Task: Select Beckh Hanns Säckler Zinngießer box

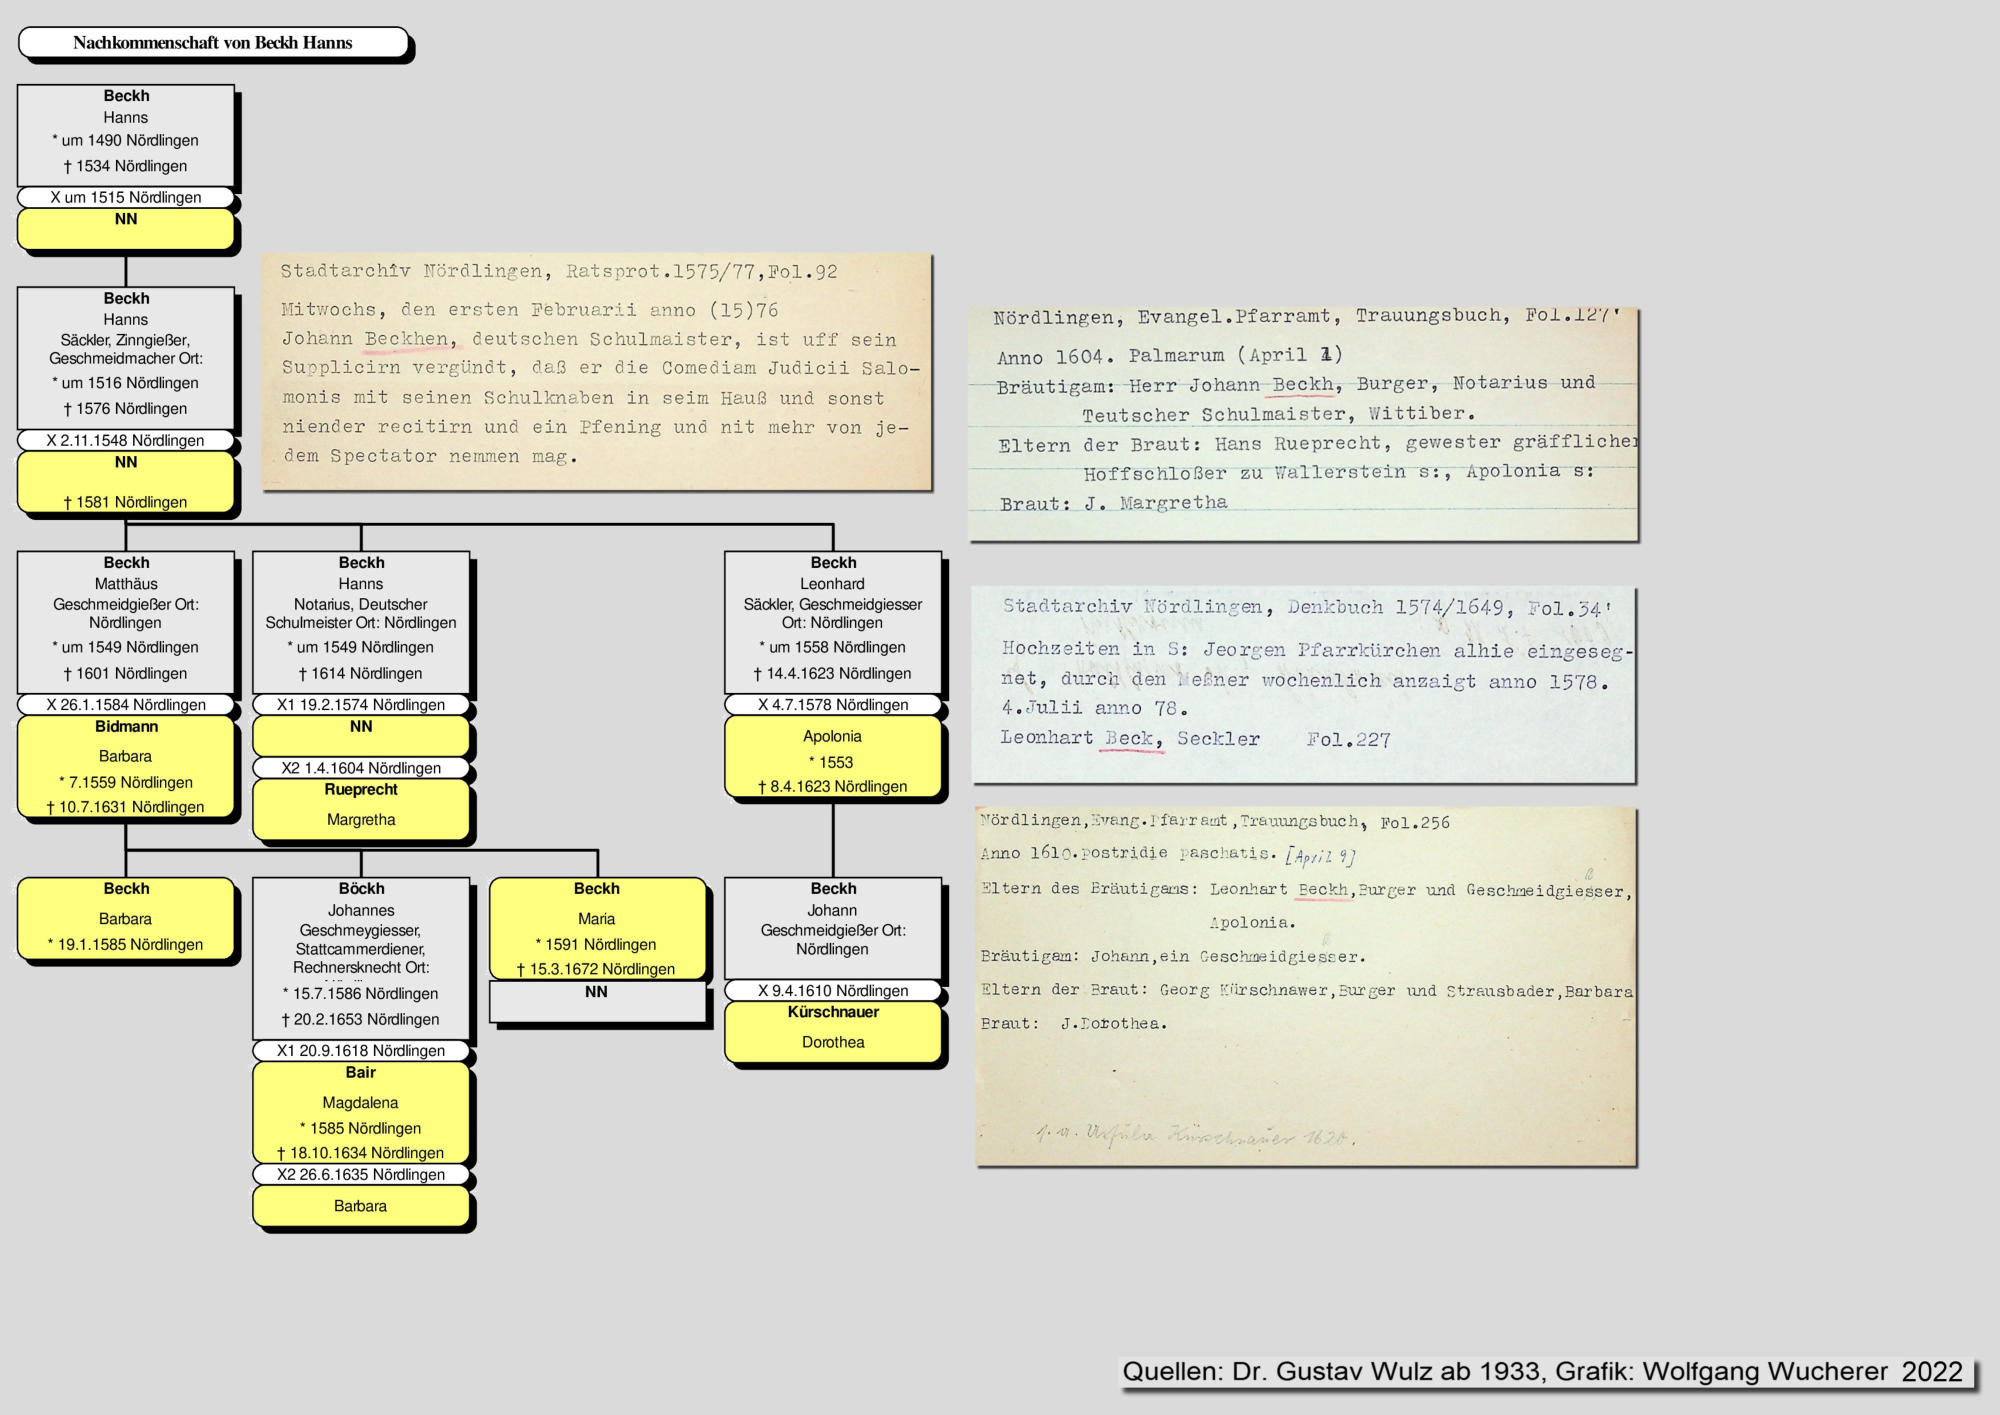Action: click(126, 357)
